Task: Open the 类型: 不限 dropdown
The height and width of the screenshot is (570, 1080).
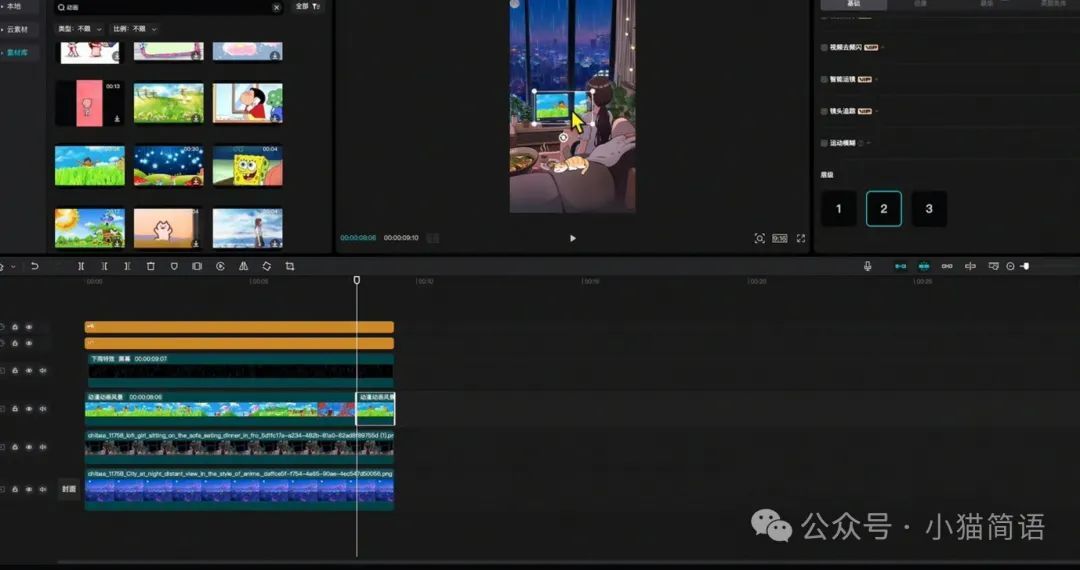Action: coord(80,29)
